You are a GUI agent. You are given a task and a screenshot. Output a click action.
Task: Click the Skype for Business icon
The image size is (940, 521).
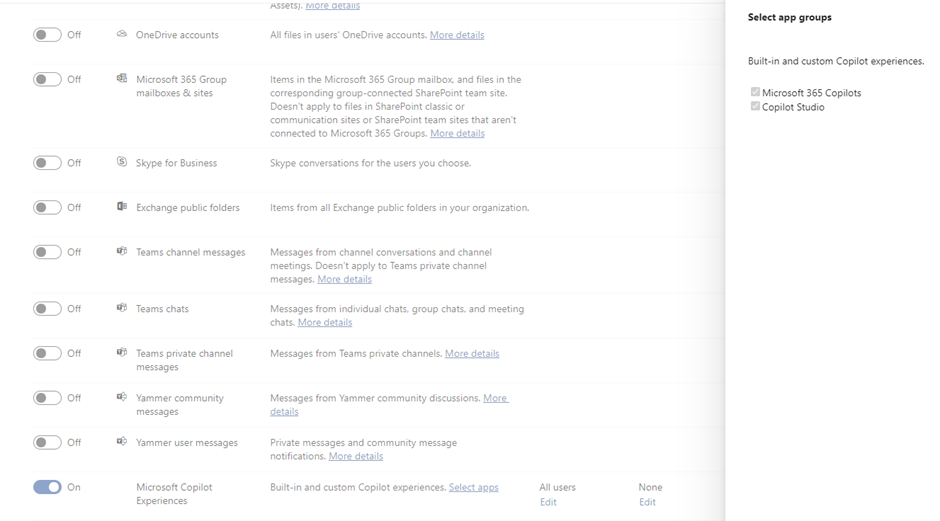click(x=122, y=162)
